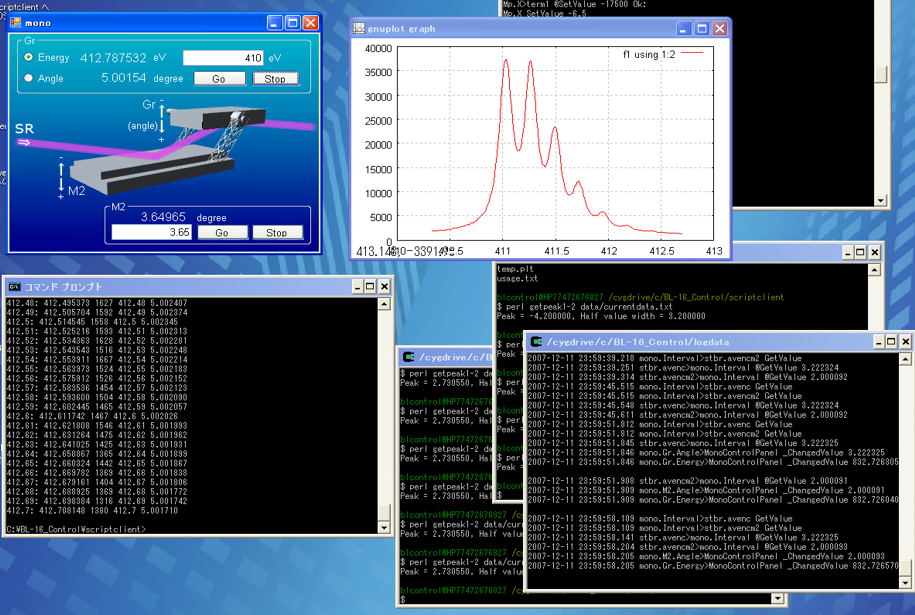Viewport: 915px width, 615px height.
Task: Close the Command Prompt window
Action: pyautogui.click(x=384, y=286)
